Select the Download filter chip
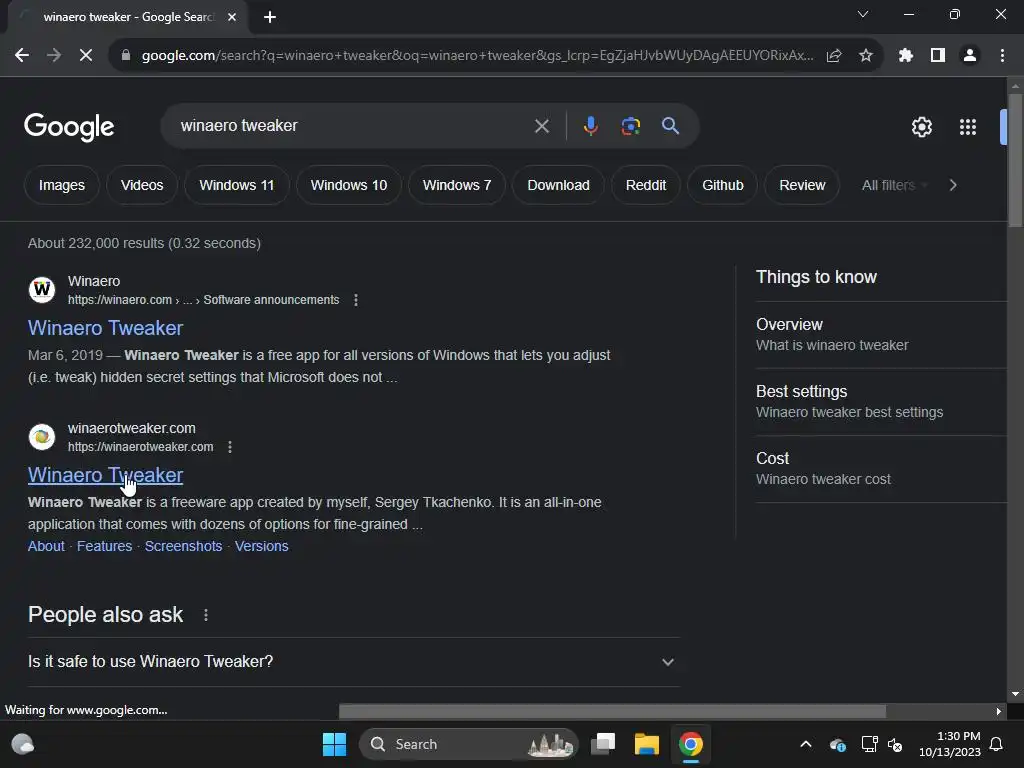The image size is (1024, 768). click(x=558, y=185)
